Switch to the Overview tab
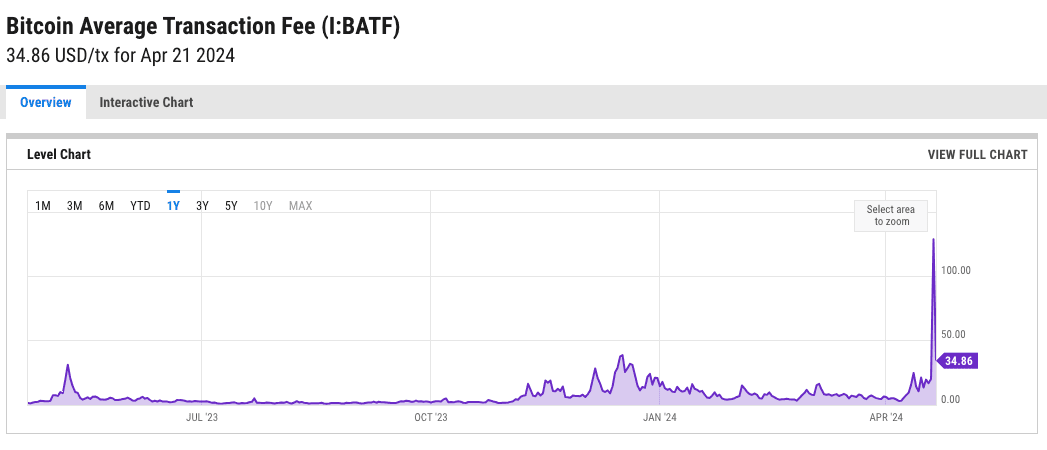The height and width of the screenshot is (450, 1047). tap(45, 103)
